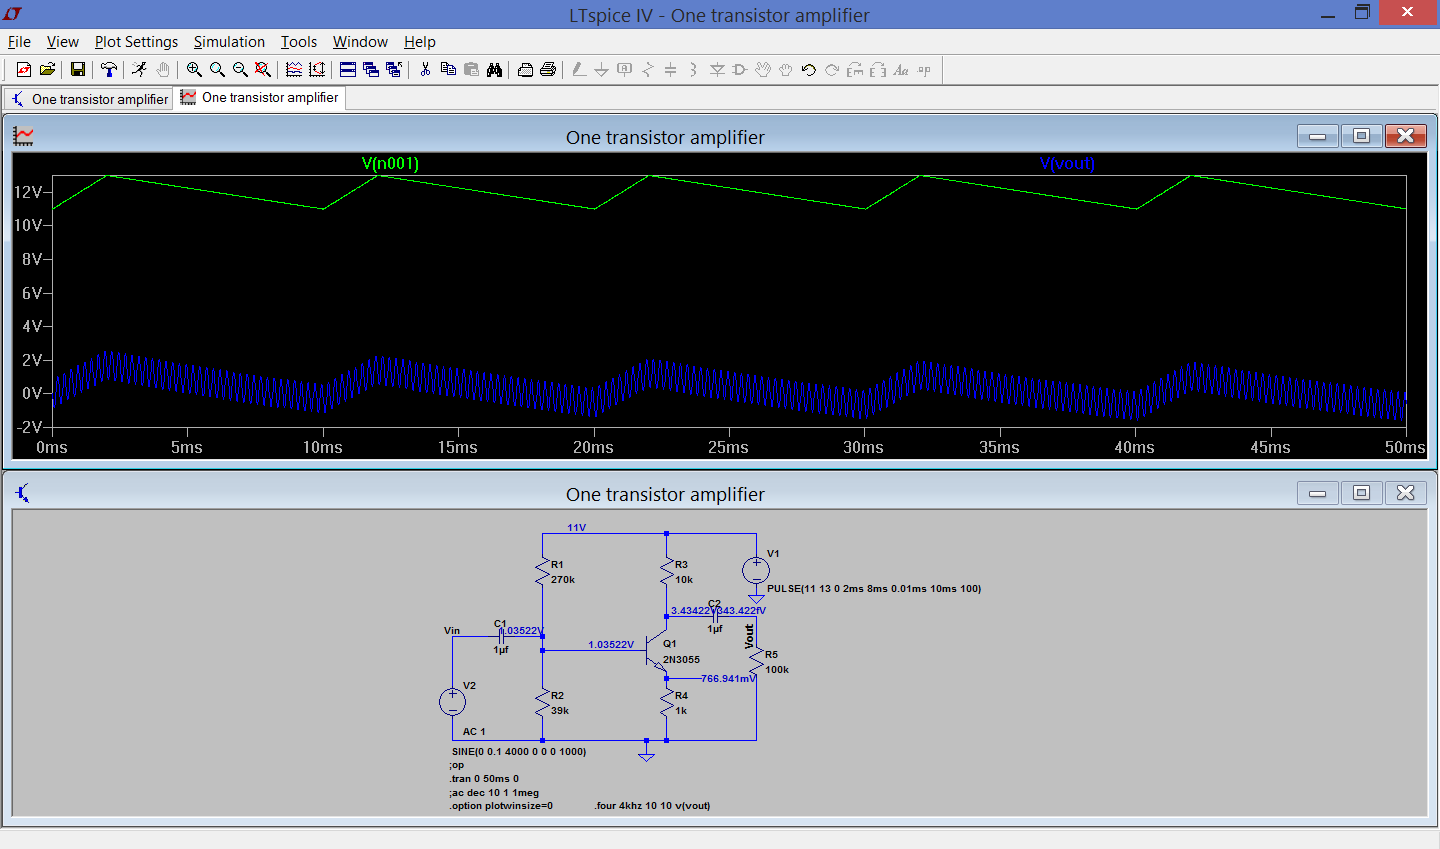
Task: Click the Q1 2N3055 transistor in schematic
Action: (656, 650)
